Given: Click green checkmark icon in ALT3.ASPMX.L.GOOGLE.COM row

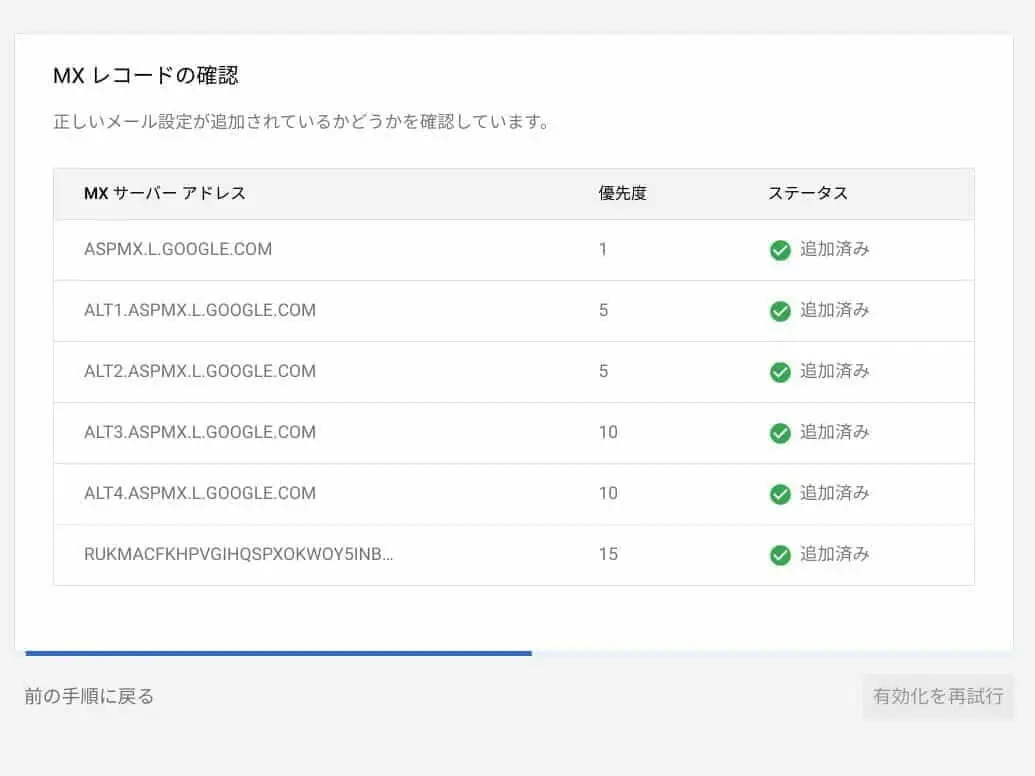Looking at the screenshot, I should tap(780, 433).
